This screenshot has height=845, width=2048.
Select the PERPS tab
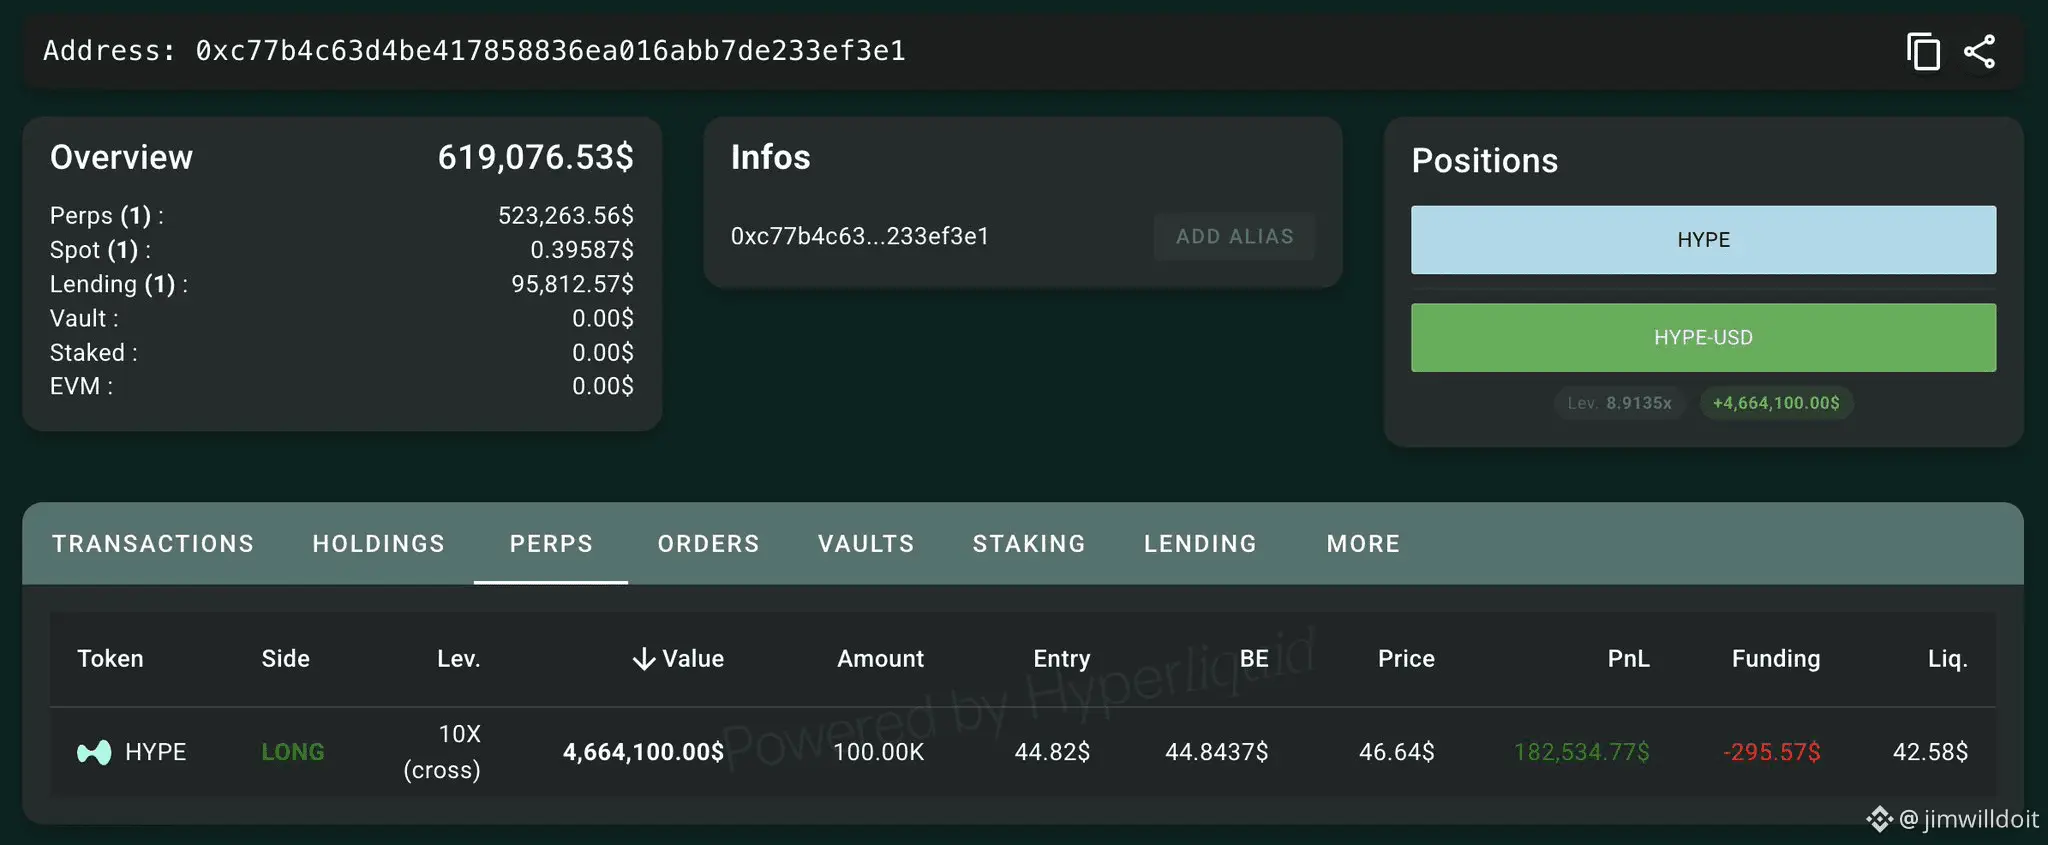click(x=551, y=544)
